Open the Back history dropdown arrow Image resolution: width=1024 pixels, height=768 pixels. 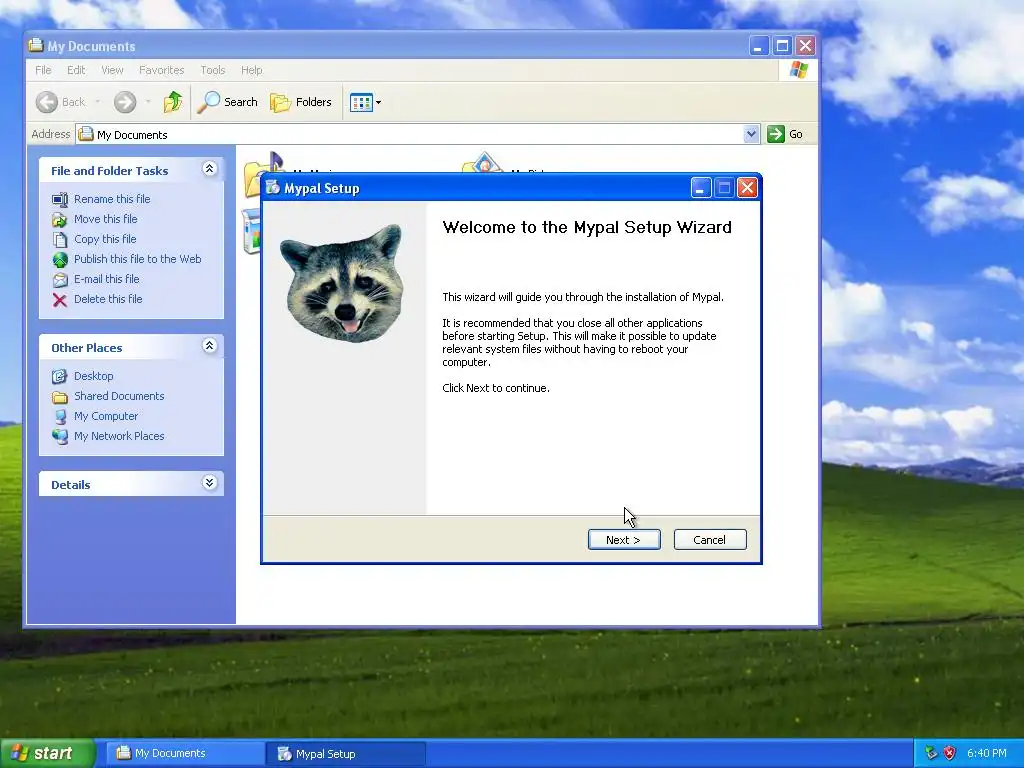pyautogui.click(x=97, y=102)
